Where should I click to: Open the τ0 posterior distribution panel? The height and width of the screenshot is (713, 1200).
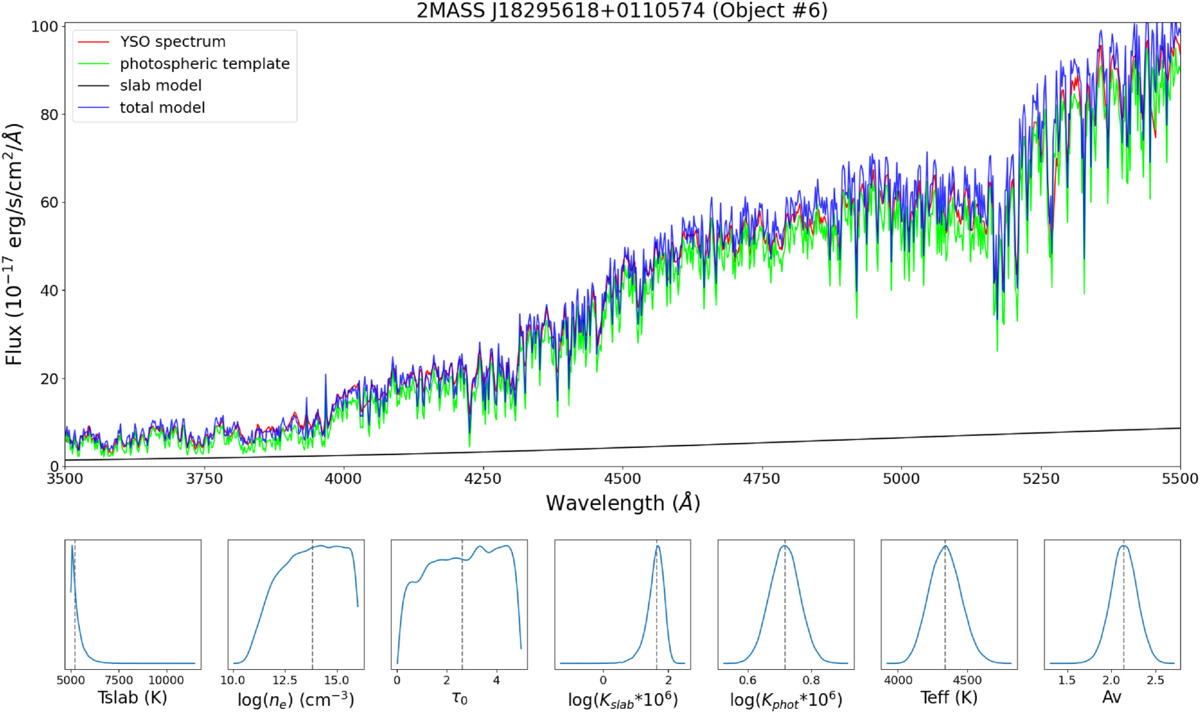tap(459, 604)
